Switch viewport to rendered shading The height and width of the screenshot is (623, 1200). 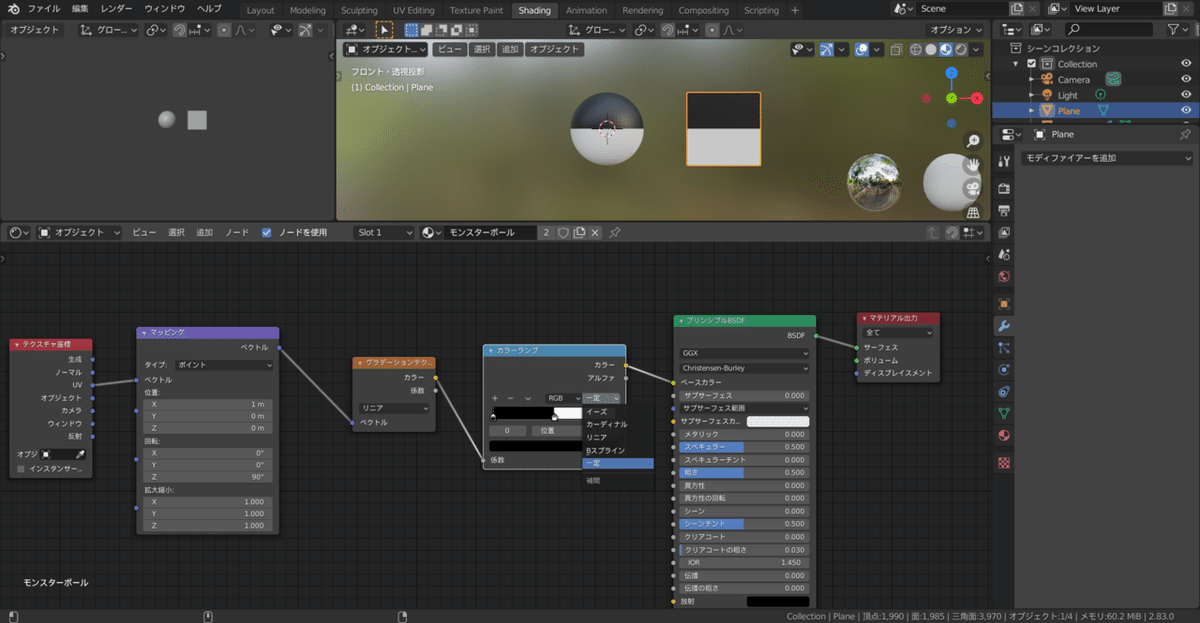click(960, 49)
